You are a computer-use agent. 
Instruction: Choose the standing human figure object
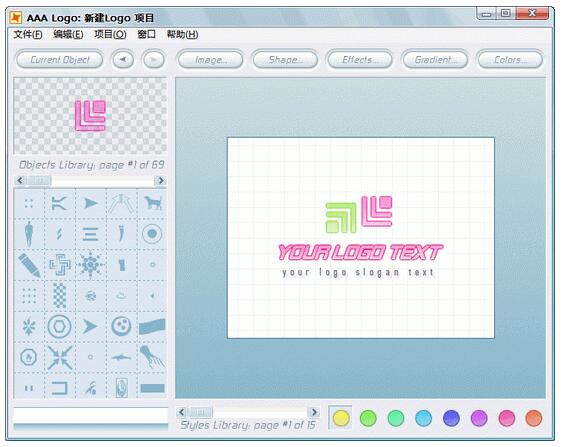click(x=29, y=234)
